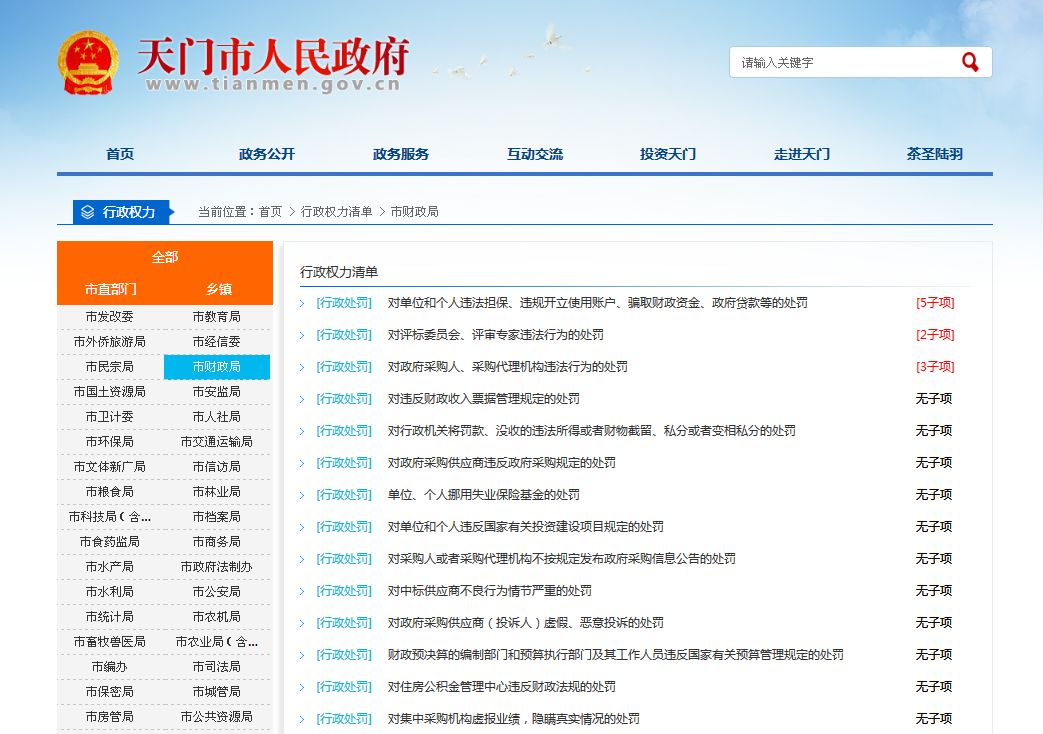Click the arrow before 对违反财政收入票据管理规定的处罚

[302, 399]
